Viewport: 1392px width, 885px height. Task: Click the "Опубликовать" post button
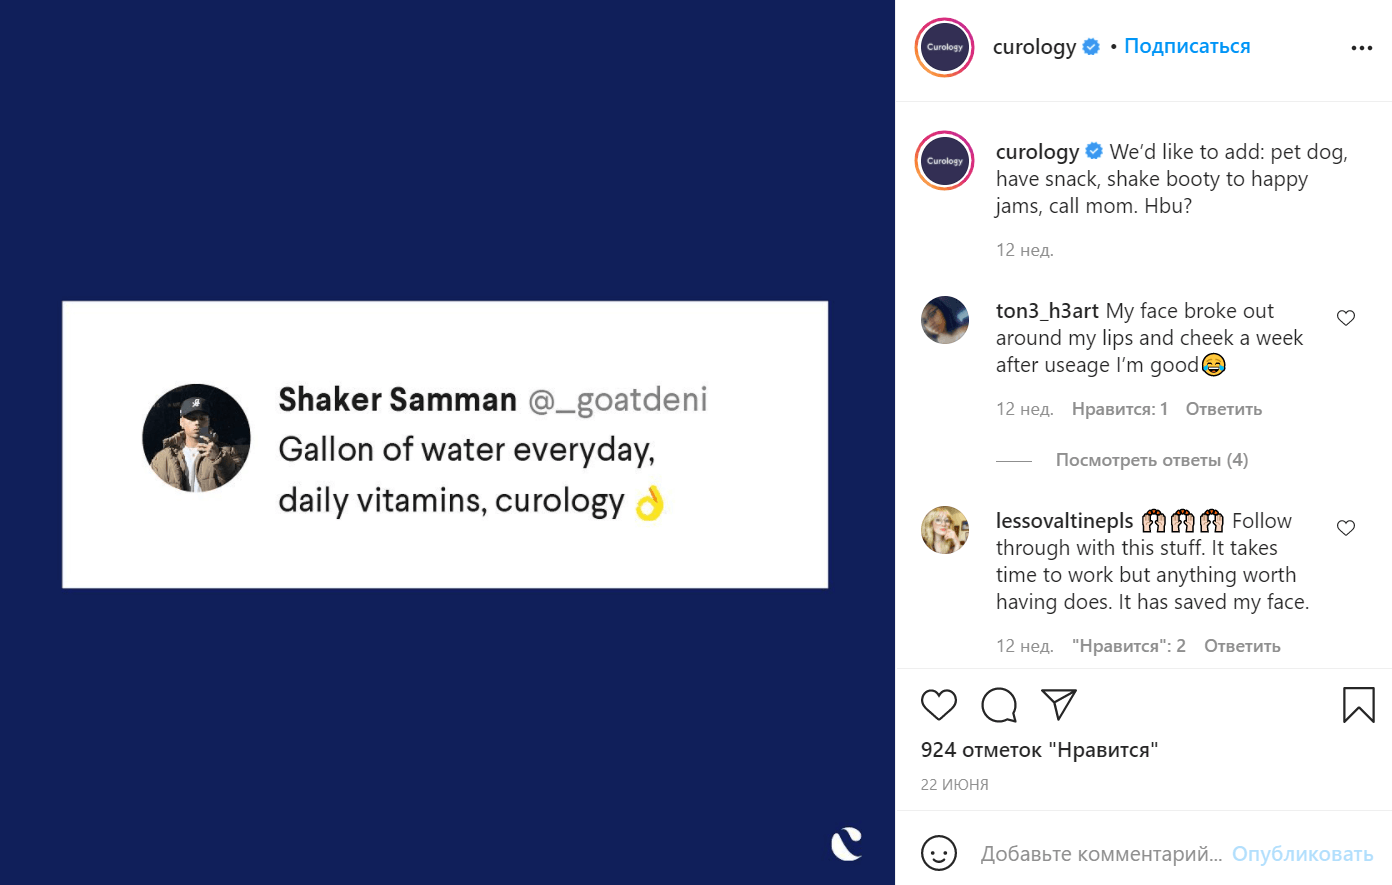tap(1302, 854)
